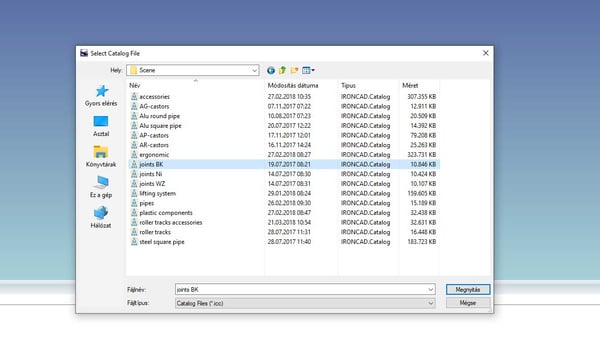Select the pipes catalog file icon
Screen dimensions: 600x362
[x=134, y=203]
